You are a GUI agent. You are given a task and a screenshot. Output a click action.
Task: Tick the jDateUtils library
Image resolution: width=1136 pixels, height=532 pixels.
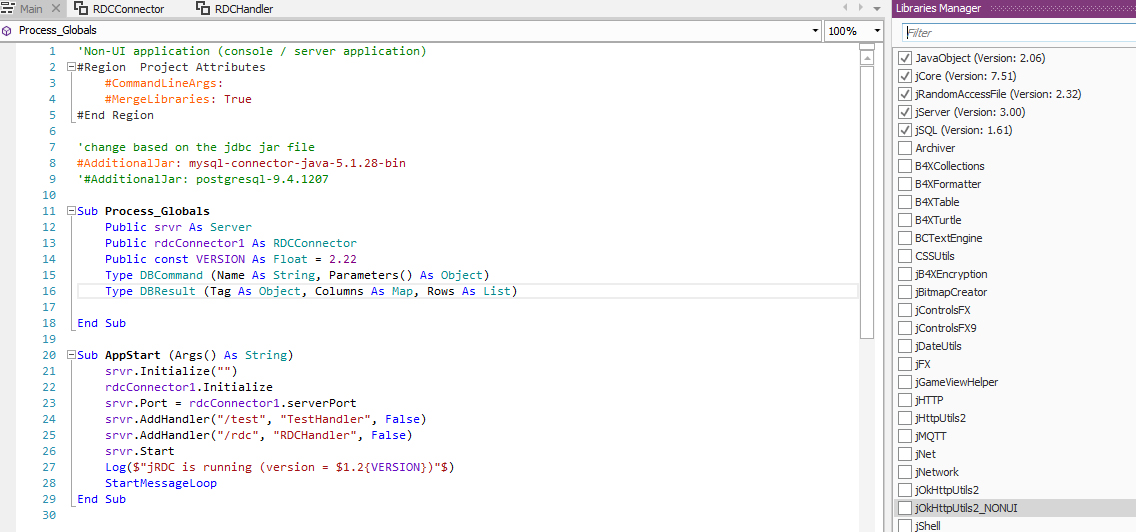click(904, 346)
